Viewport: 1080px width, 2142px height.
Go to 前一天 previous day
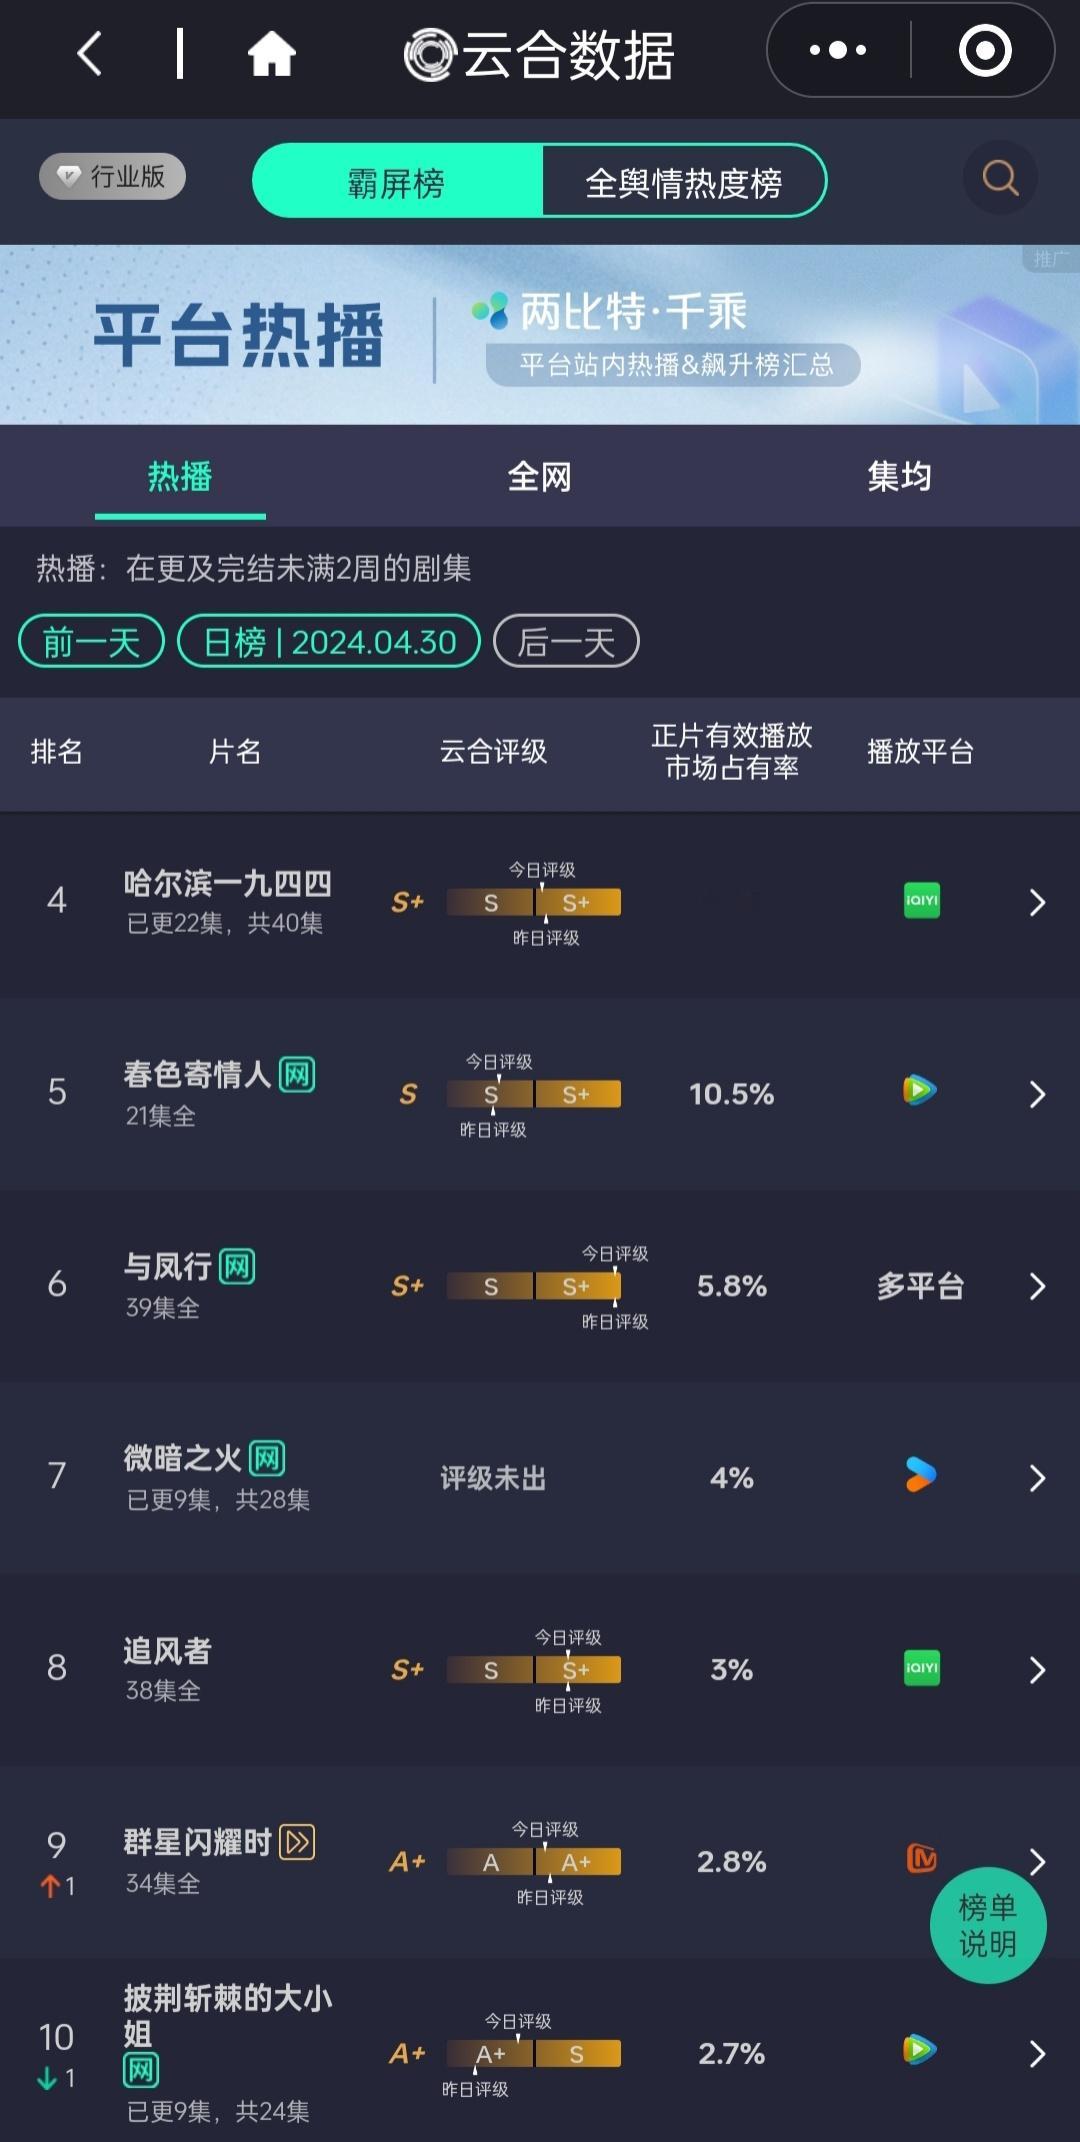91,641
